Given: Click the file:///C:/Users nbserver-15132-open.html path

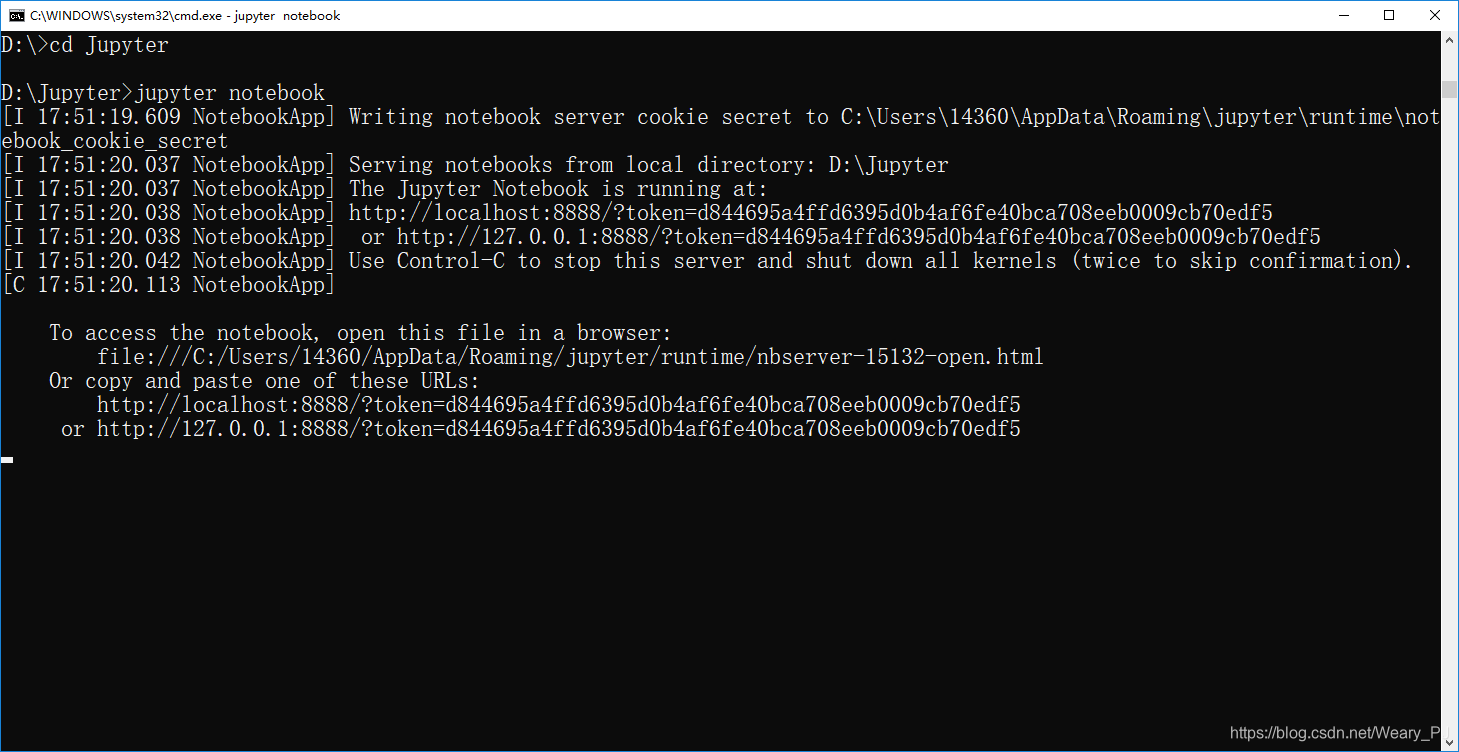Looking at the screenshot, I should 570,357.
